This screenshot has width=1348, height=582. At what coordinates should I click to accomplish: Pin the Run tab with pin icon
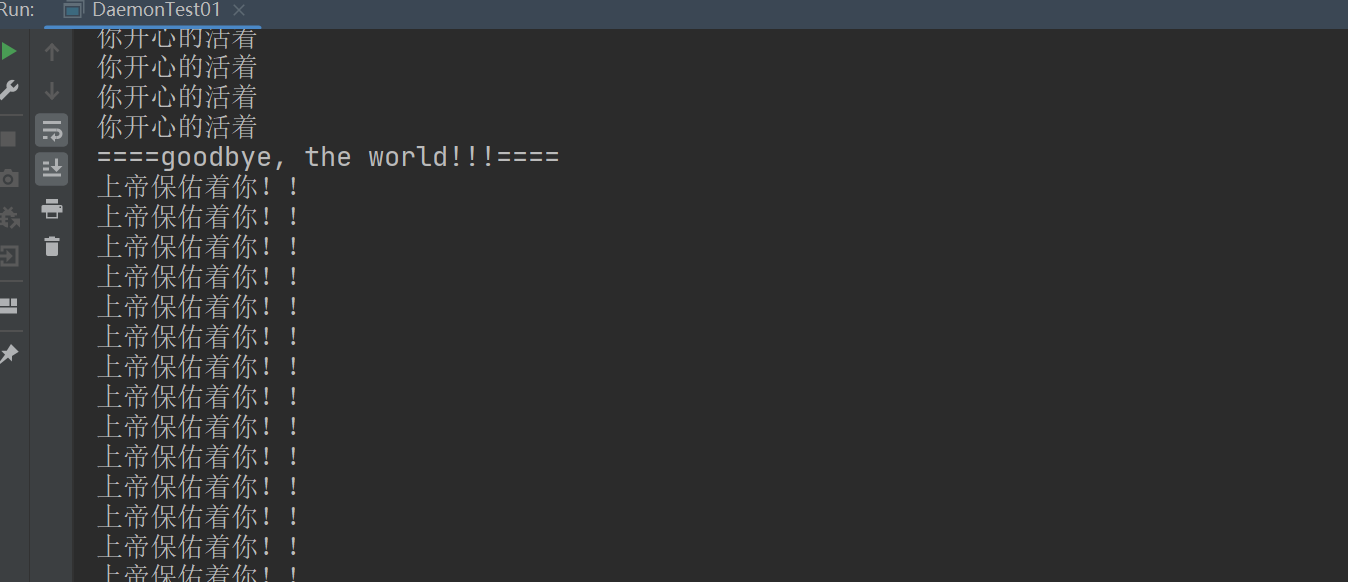point(9,354)
